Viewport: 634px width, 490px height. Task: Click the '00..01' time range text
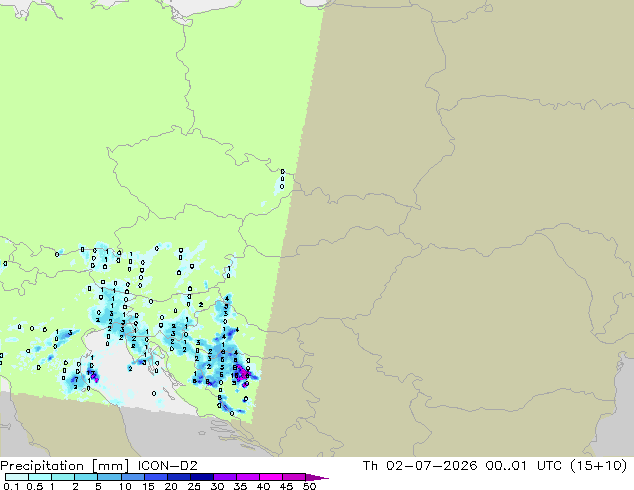click(506, 466)
